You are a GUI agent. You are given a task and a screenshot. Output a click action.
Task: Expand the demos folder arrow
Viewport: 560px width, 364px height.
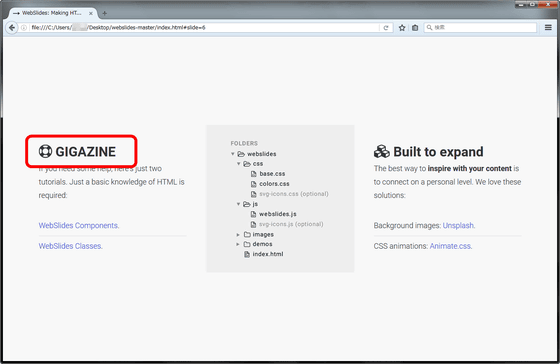point(238,244)
